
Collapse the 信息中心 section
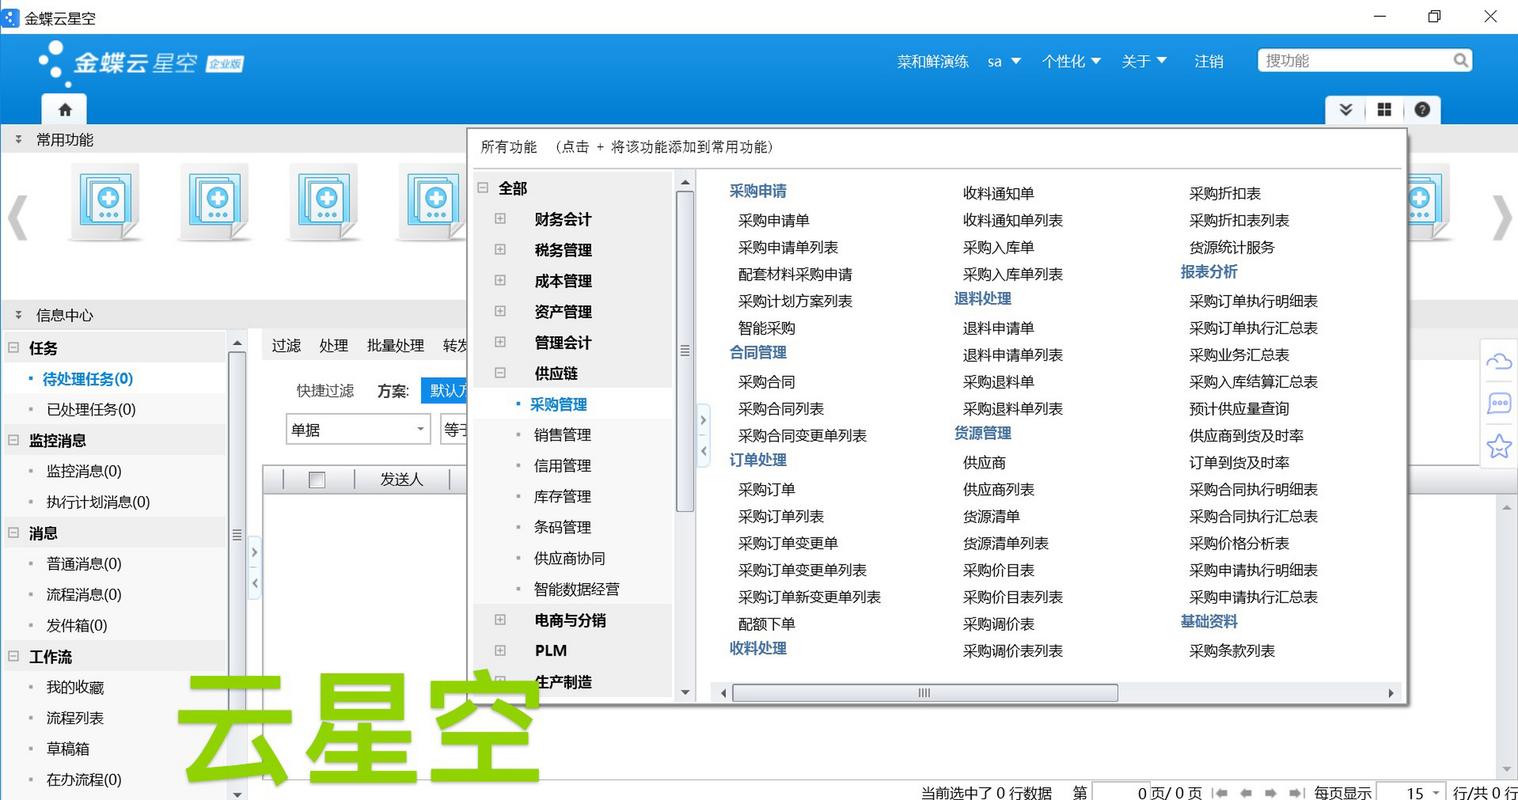18,315
